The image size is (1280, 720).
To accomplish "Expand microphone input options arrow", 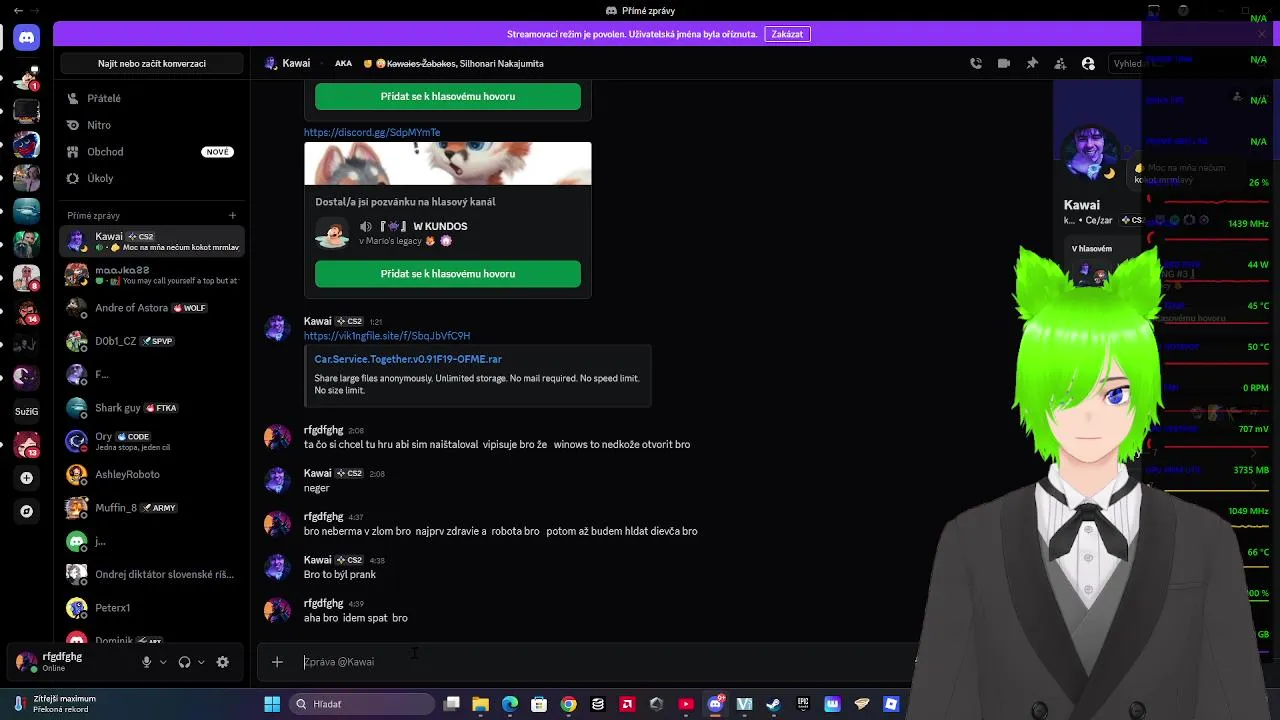I will tap(163, 662).
